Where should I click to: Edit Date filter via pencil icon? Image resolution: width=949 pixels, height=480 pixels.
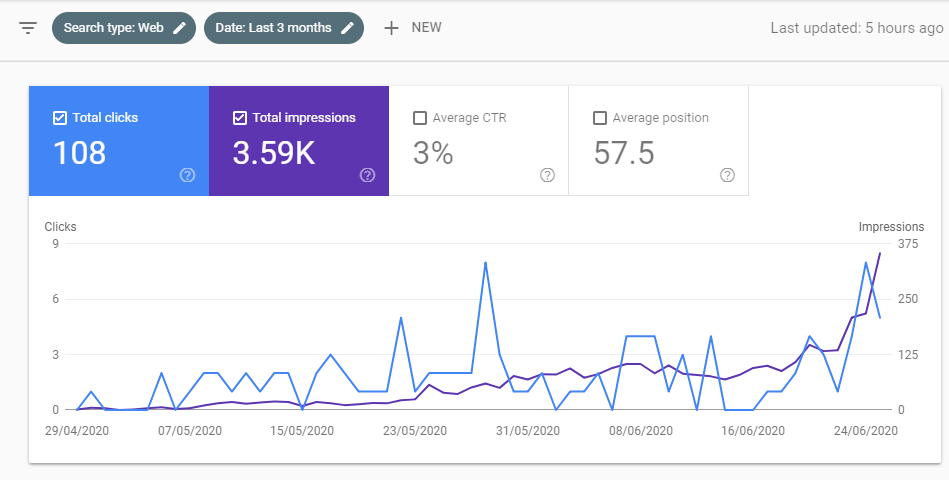click(x=347, y=28)
